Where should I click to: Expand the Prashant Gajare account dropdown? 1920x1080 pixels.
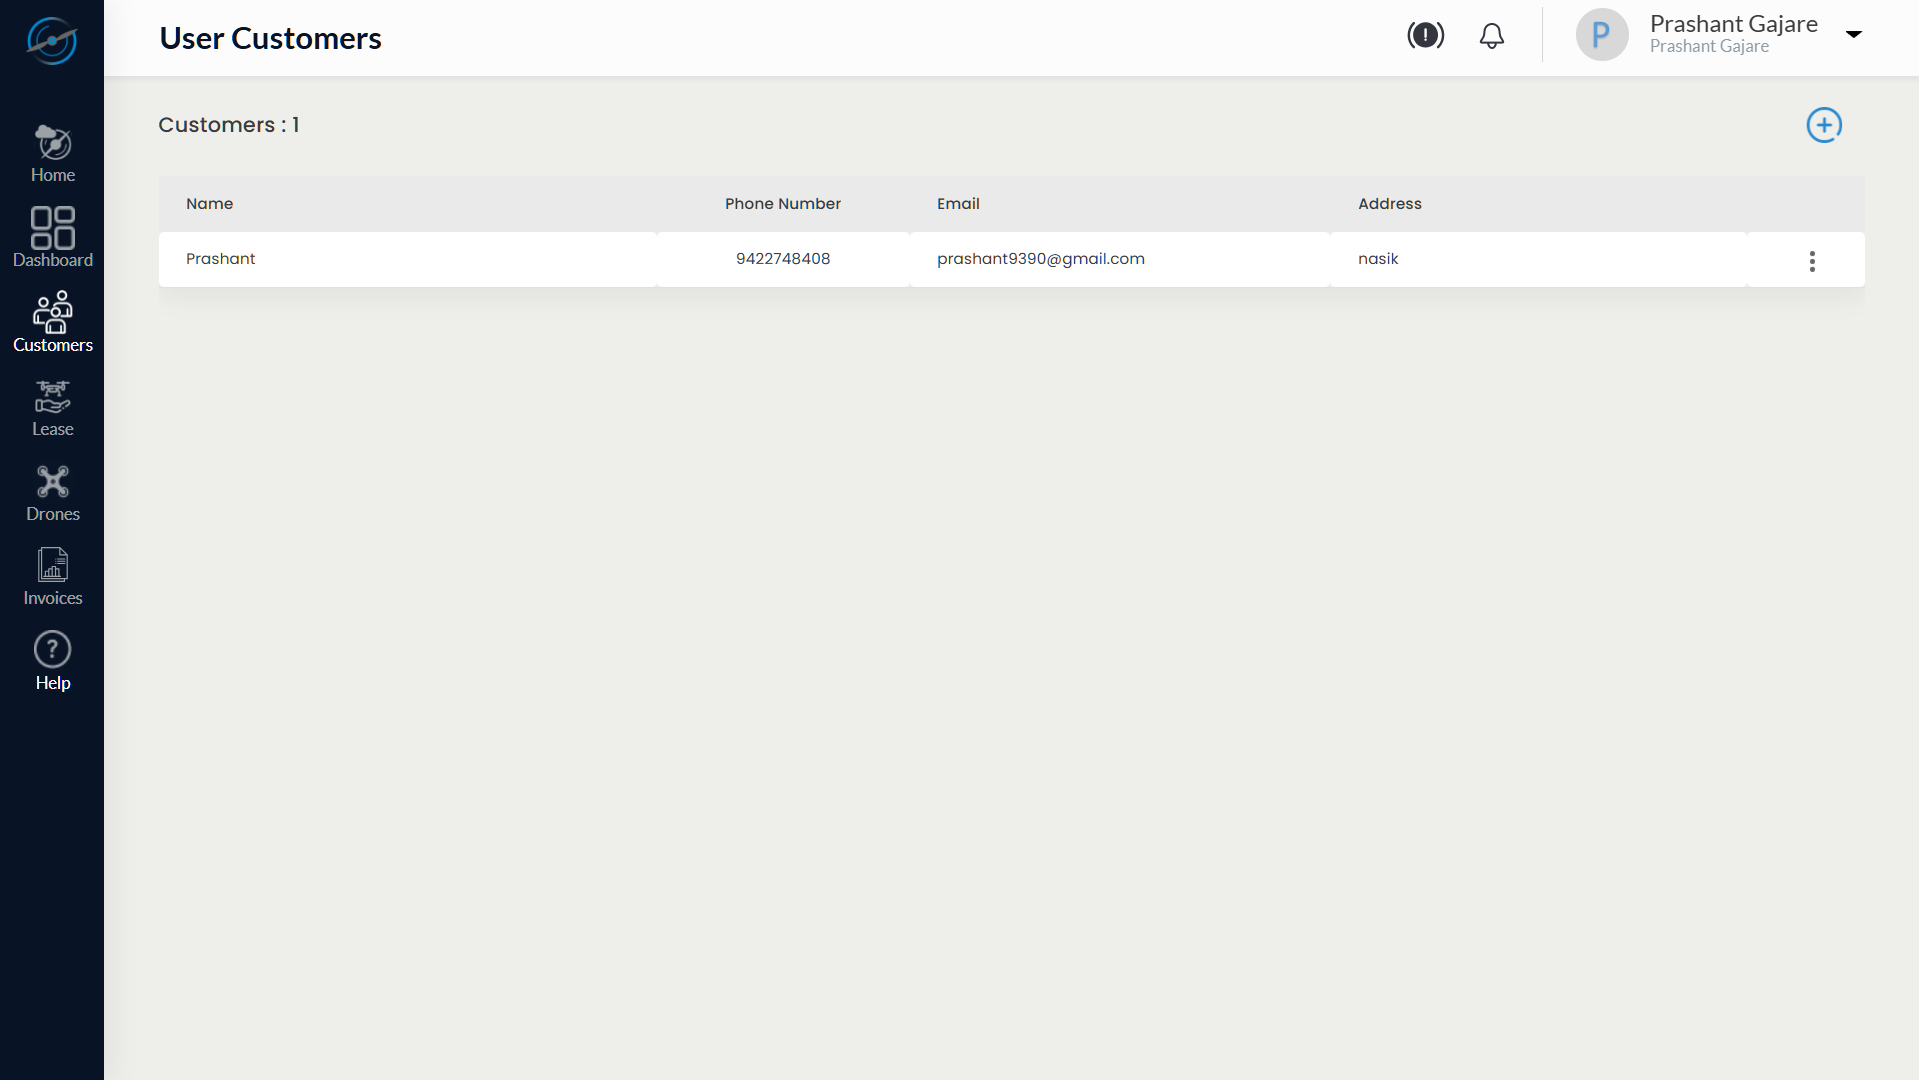[1854, 34]
